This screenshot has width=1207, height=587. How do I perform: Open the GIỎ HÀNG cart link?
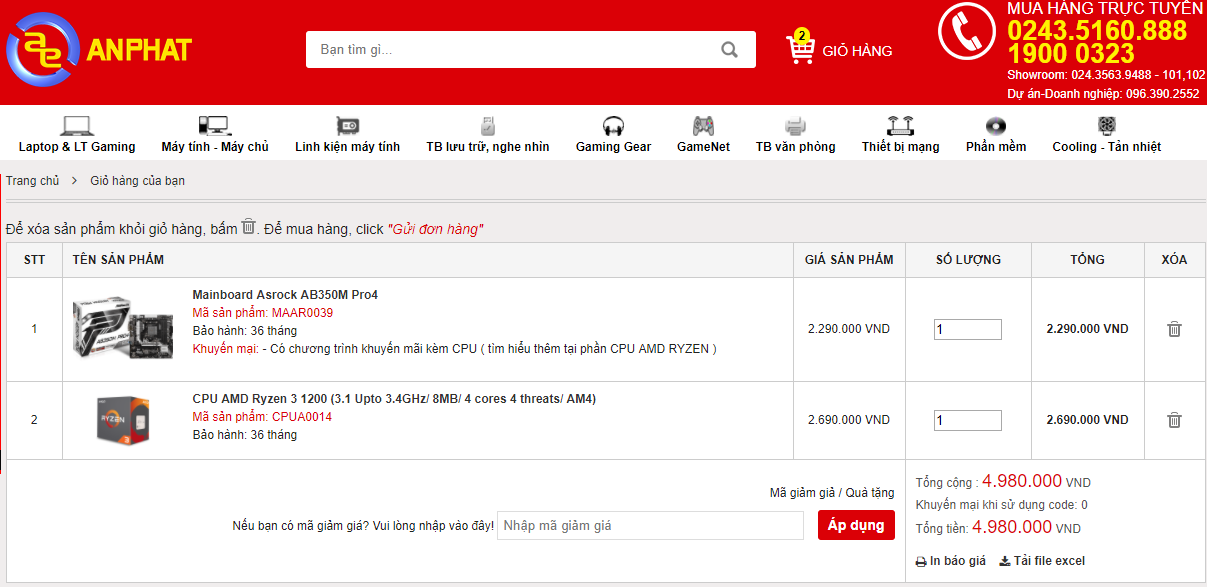pos(857,51)
